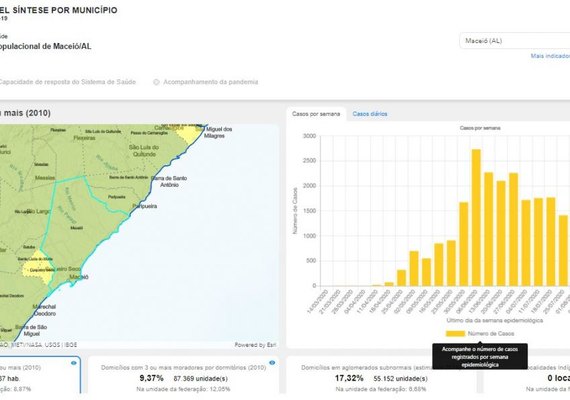Select the Domicílios em aglomerados subnormais card
570x400 pixels.
click(381, 375)
